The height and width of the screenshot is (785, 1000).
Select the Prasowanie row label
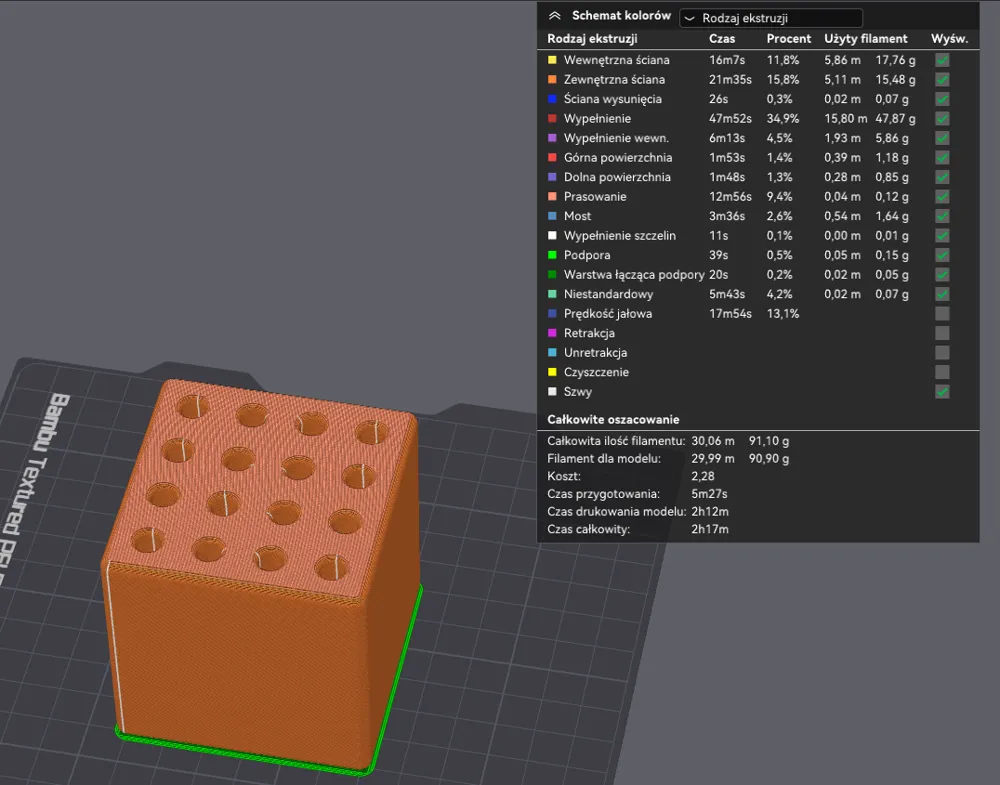click(595, 196)
